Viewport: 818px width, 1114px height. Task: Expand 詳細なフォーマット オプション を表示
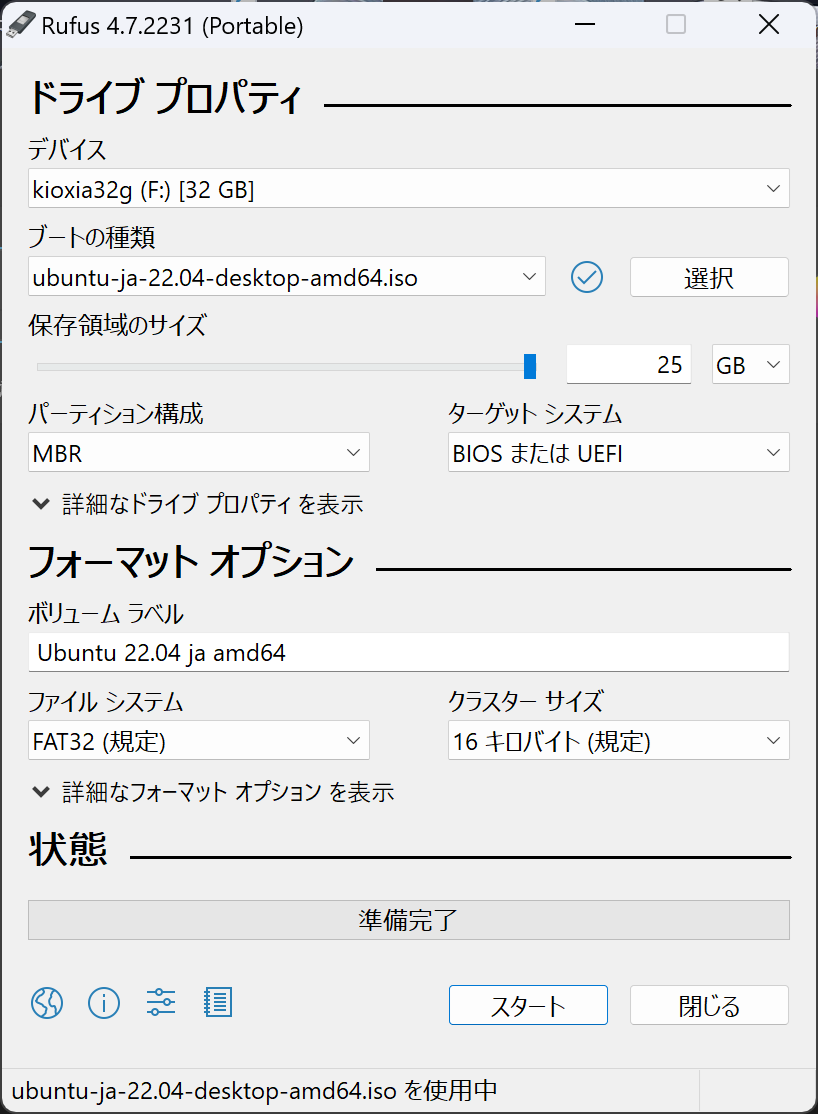213,792
